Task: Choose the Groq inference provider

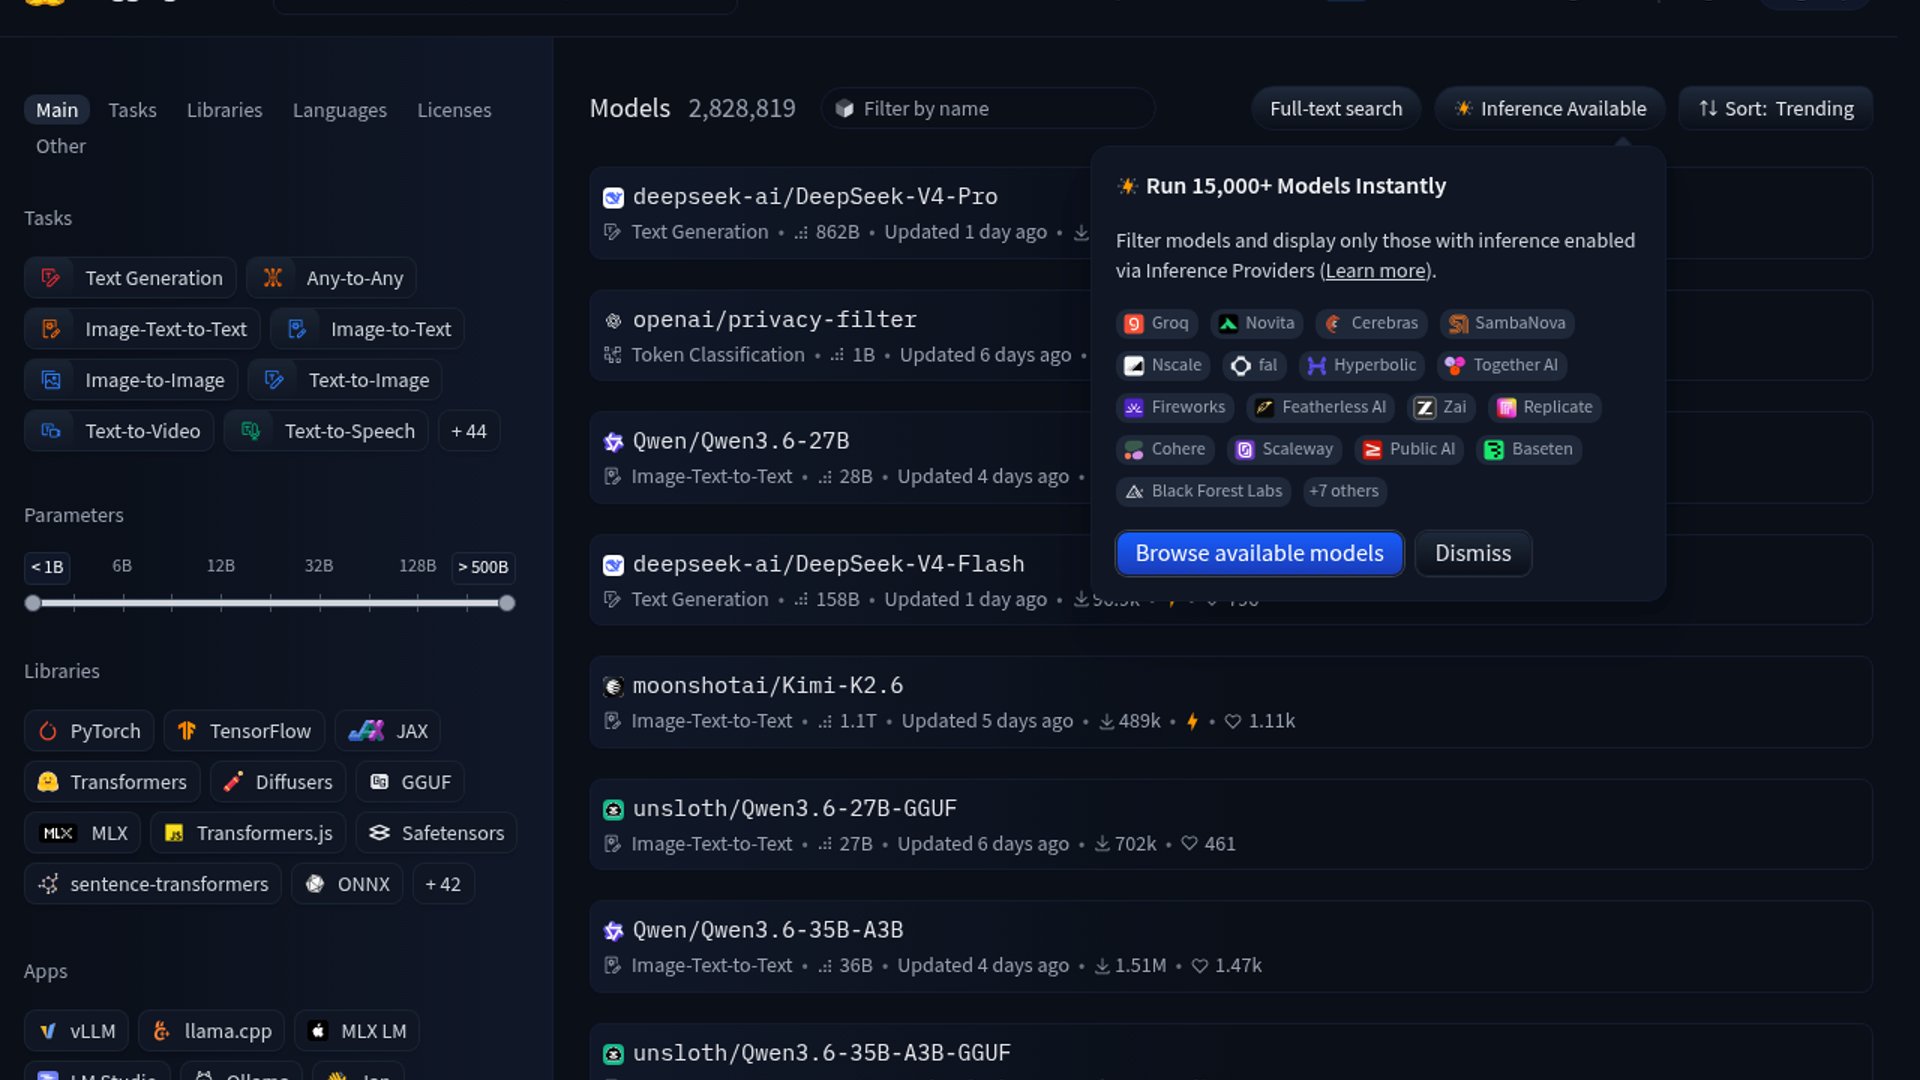Action: [1156, 323]
